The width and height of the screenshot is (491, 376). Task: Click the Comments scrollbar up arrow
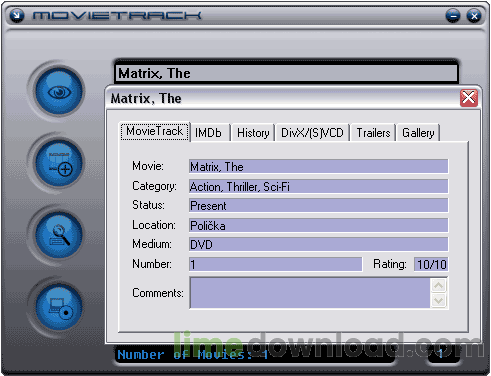tap(439, 285)
